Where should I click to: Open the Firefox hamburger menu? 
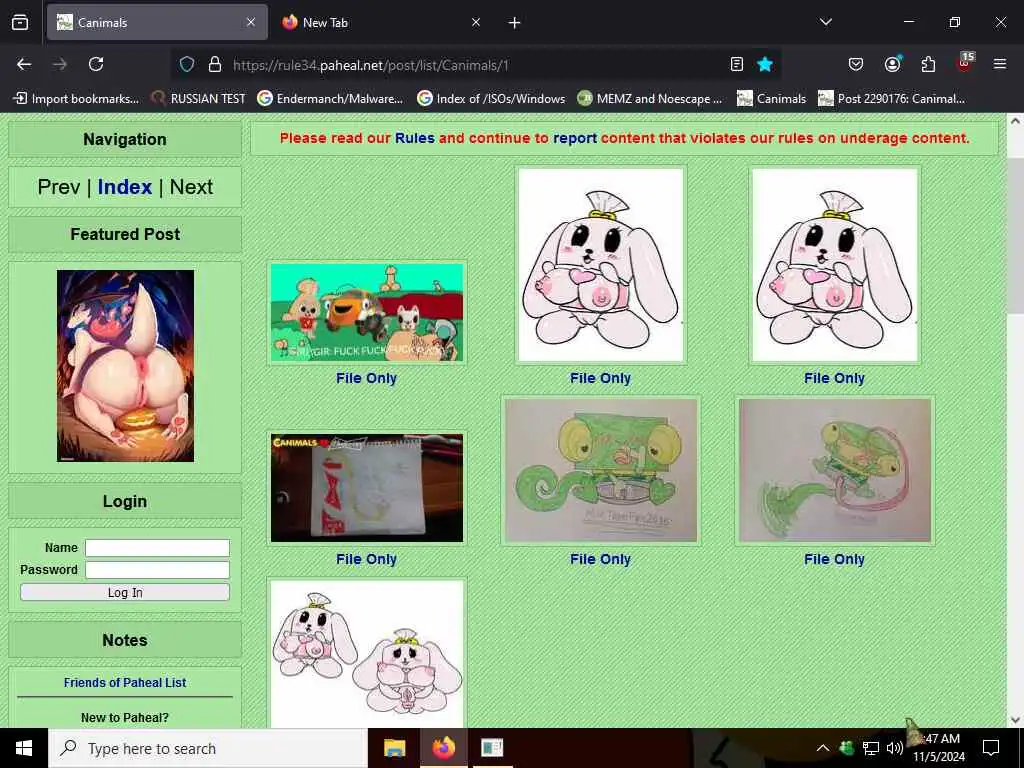click(1000, 64)
